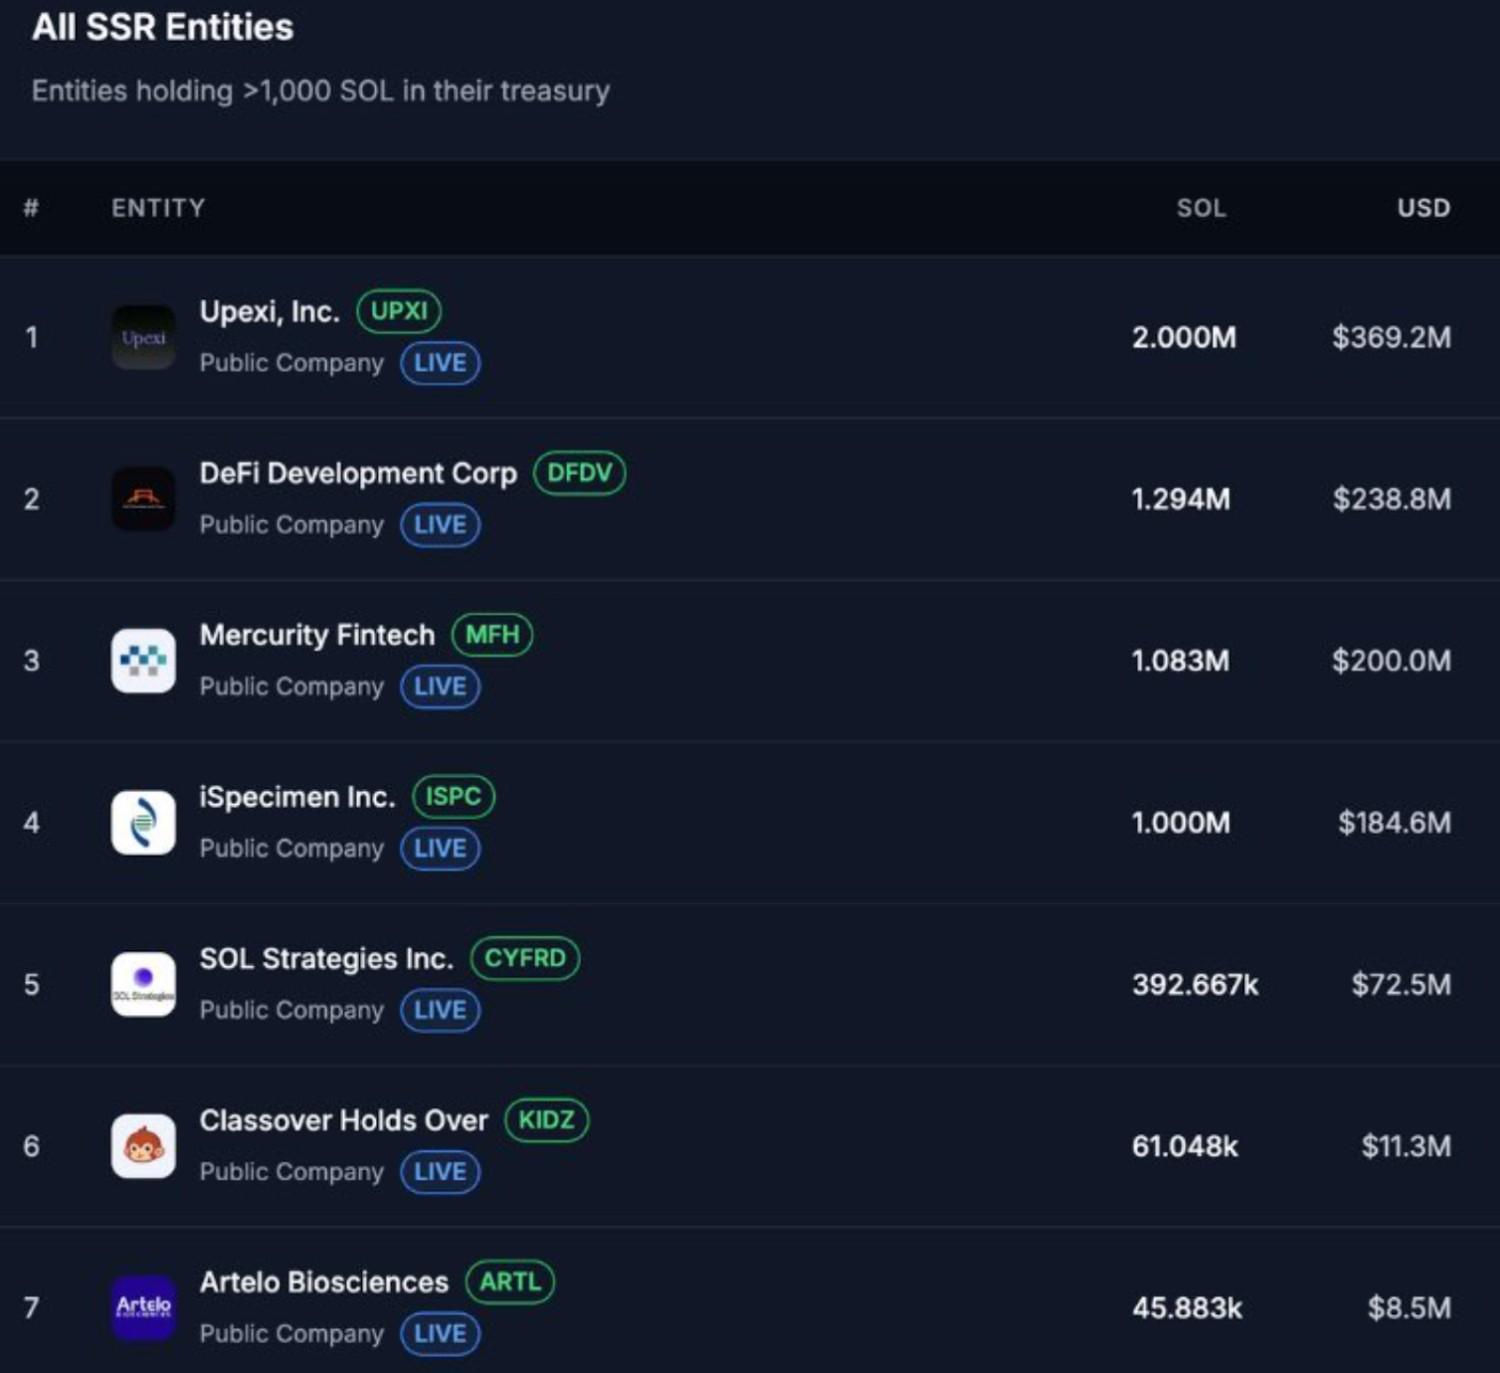Click the Upexi company logo icon
The image size is (1500, 1373).
pyautogui.click(x=143, y=338)
